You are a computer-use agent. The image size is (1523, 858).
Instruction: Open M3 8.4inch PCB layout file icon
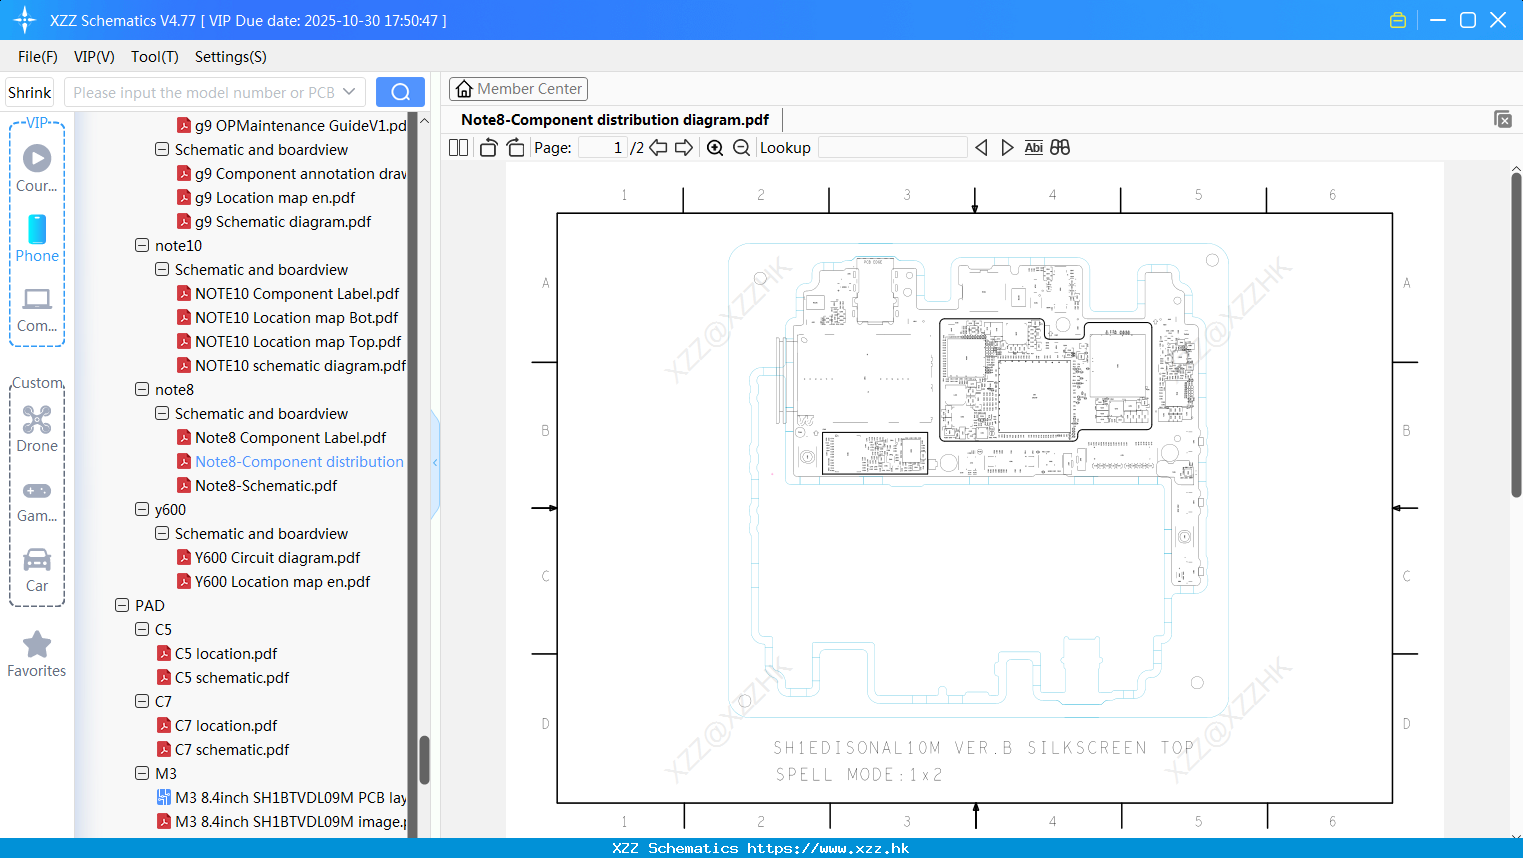(164, 797)
